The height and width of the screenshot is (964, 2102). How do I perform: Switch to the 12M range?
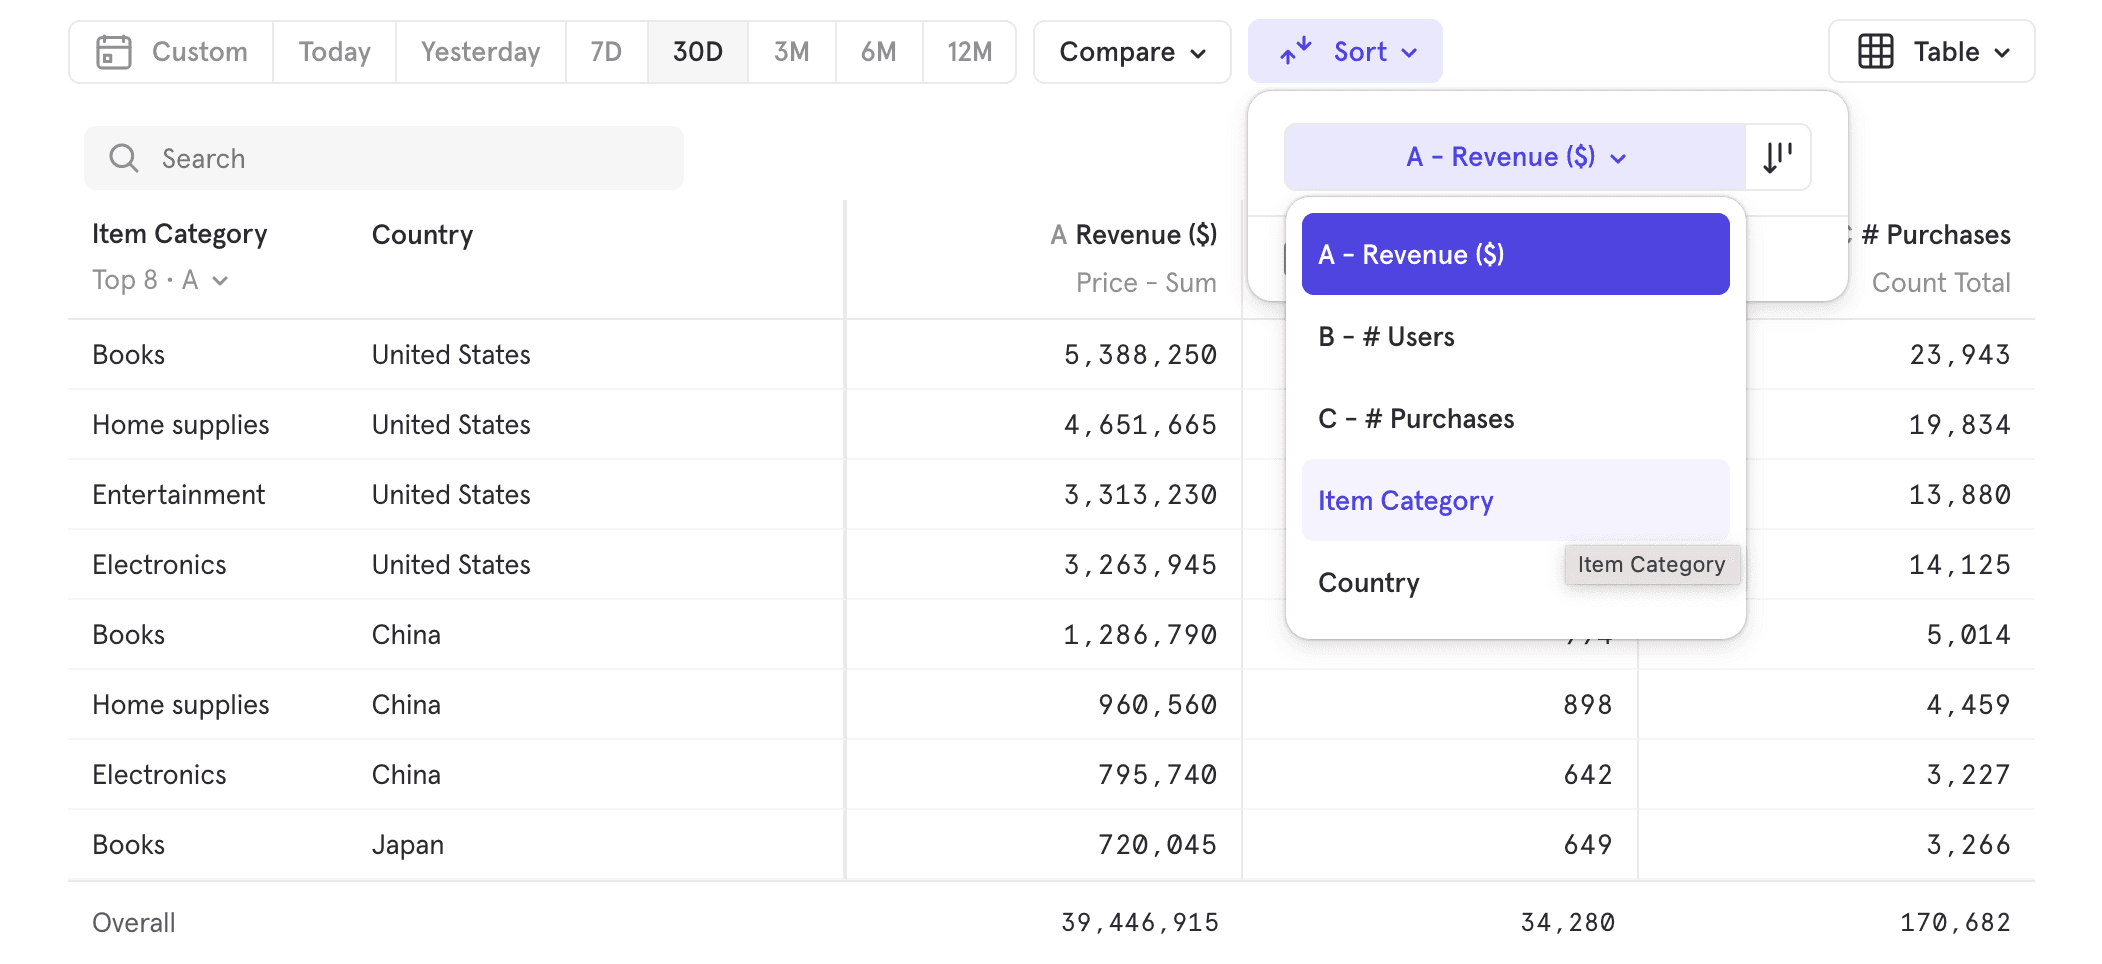coord(969,52)
